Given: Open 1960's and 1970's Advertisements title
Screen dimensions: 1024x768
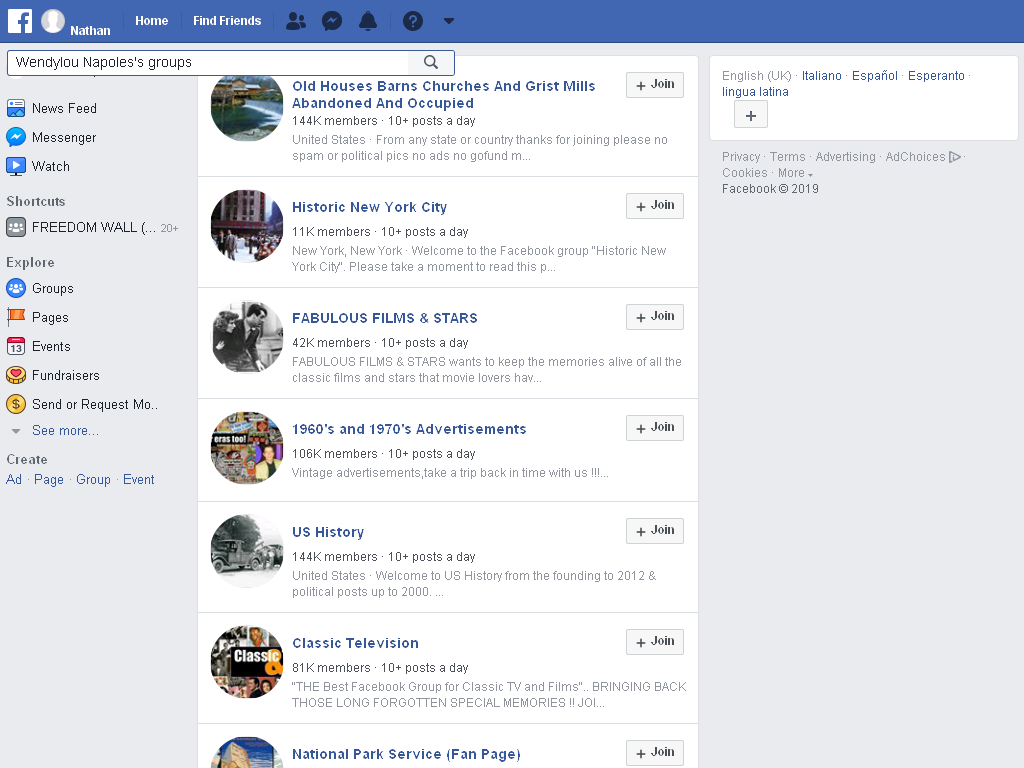Looking at the screenshot, I should click(409, 429).
